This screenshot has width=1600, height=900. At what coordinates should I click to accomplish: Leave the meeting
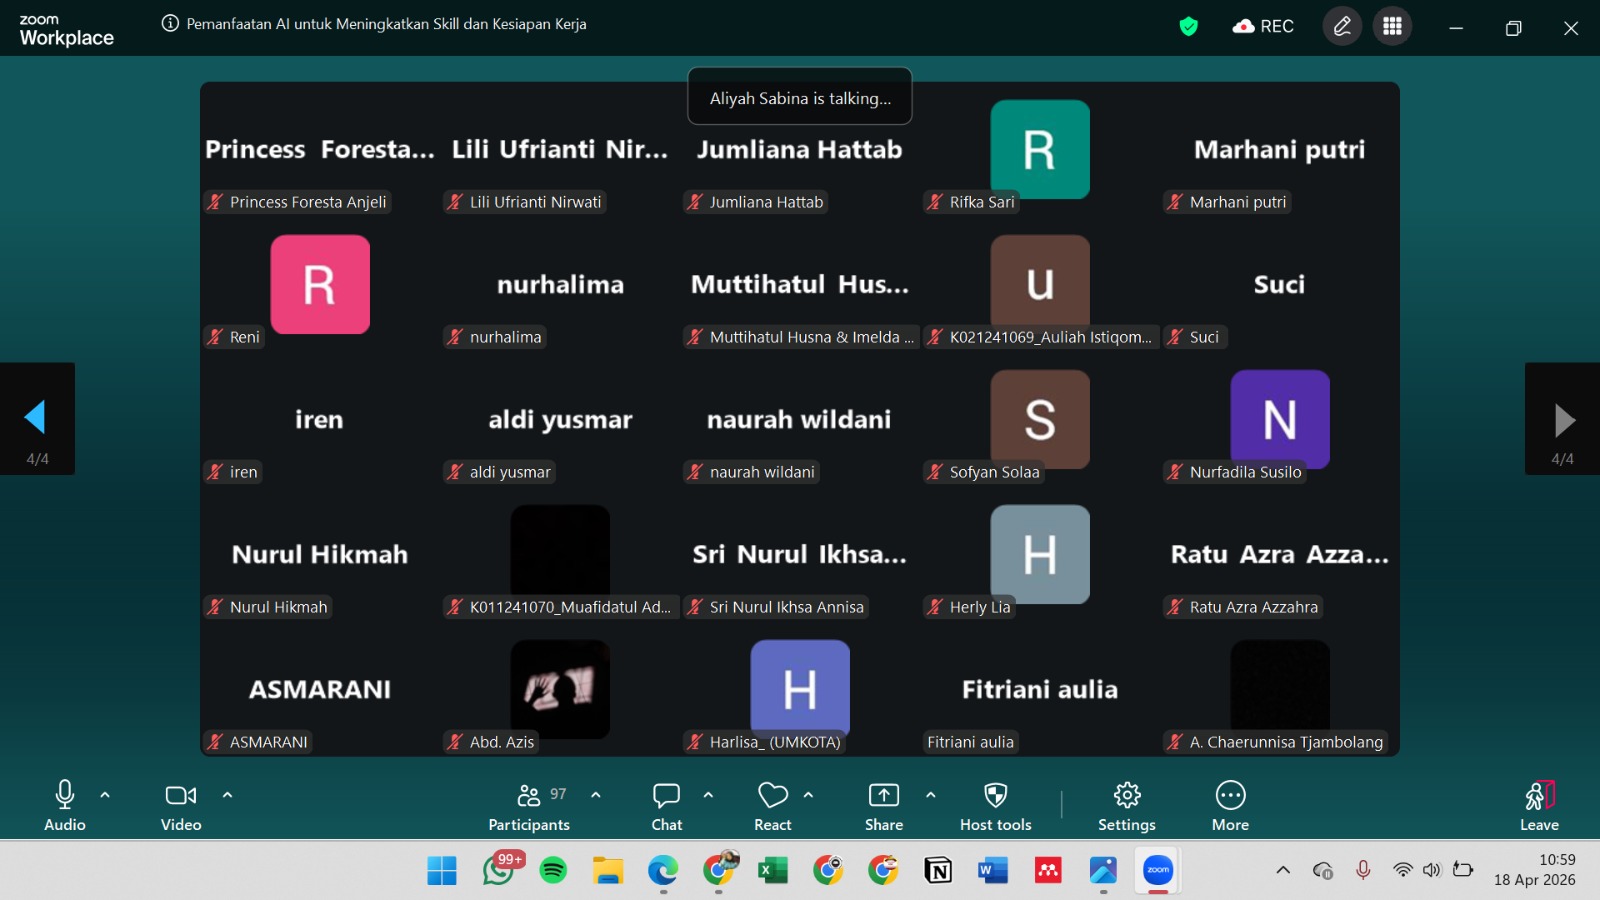[1539, 805]
